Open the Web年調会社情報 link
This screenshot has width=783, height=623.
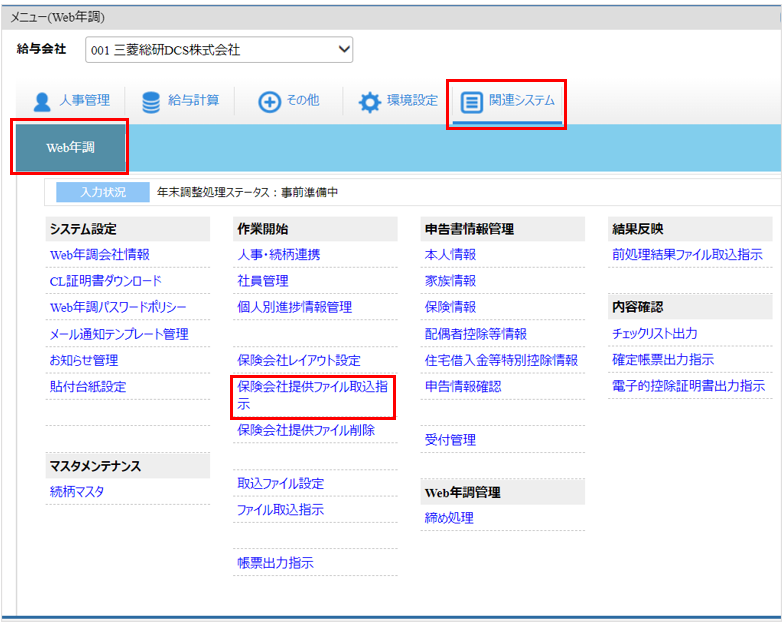click(x=99, y=255)
